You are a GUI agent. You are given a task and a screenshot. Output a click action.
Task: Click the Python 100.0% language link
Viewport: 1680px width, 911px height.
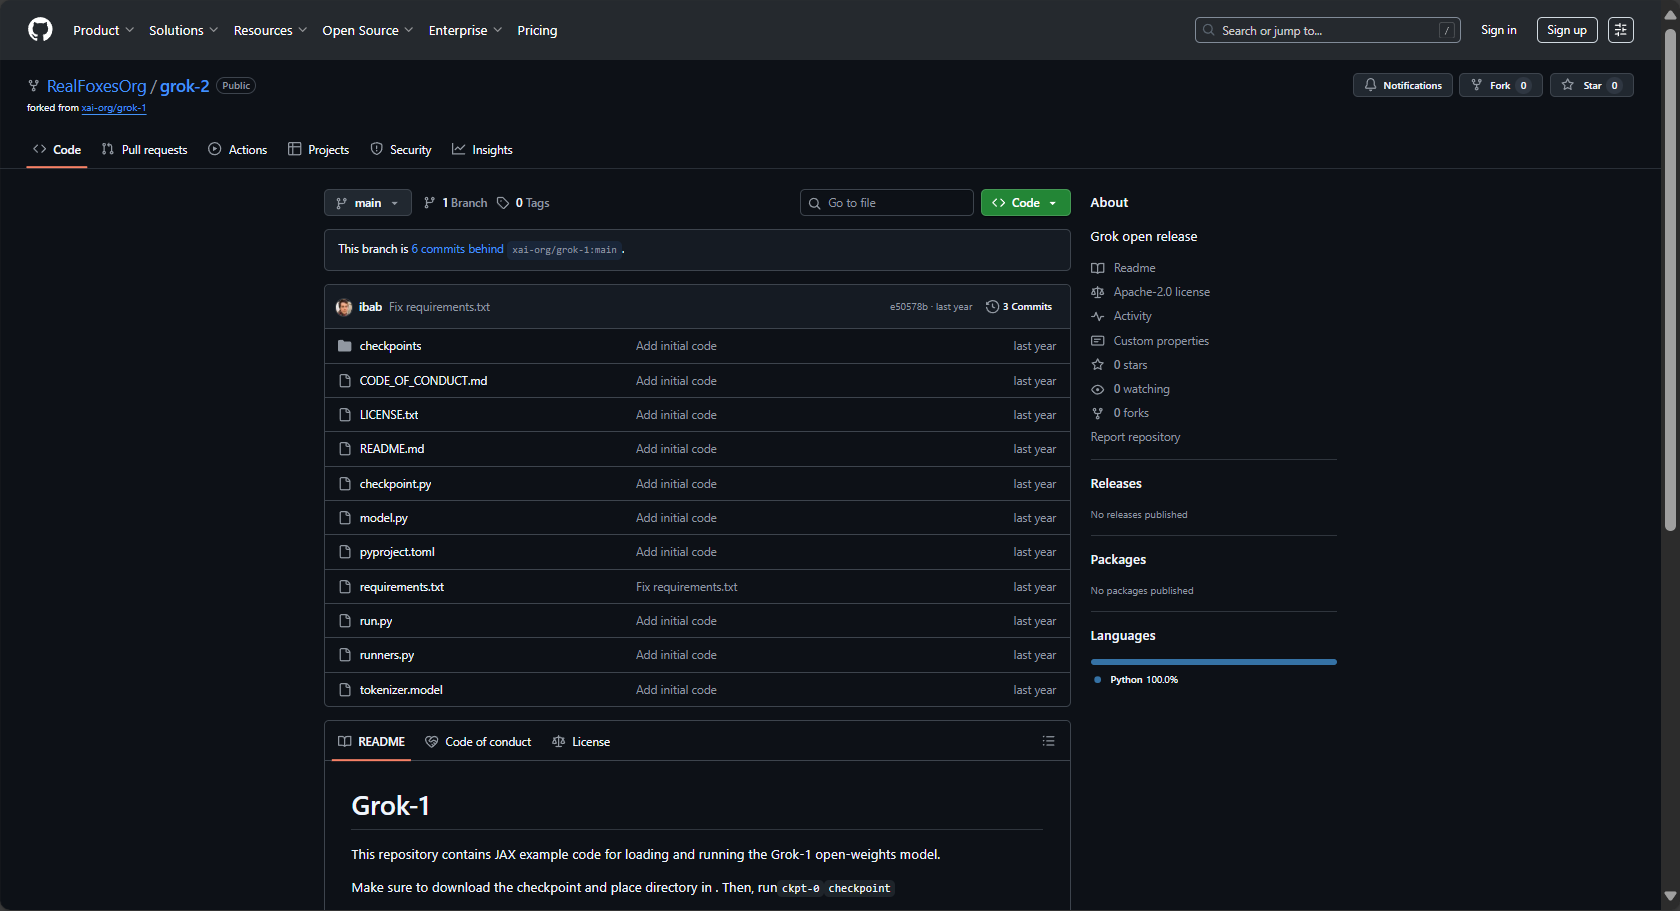click(1136, 680)
